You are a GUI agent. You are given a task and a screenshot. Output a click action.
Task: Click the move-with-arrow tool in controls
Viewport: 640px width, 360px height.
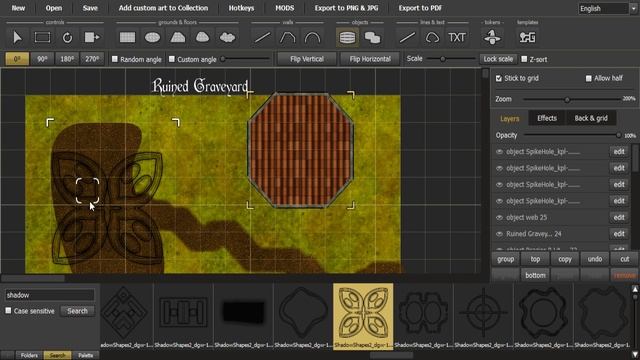tap(92, 38)
